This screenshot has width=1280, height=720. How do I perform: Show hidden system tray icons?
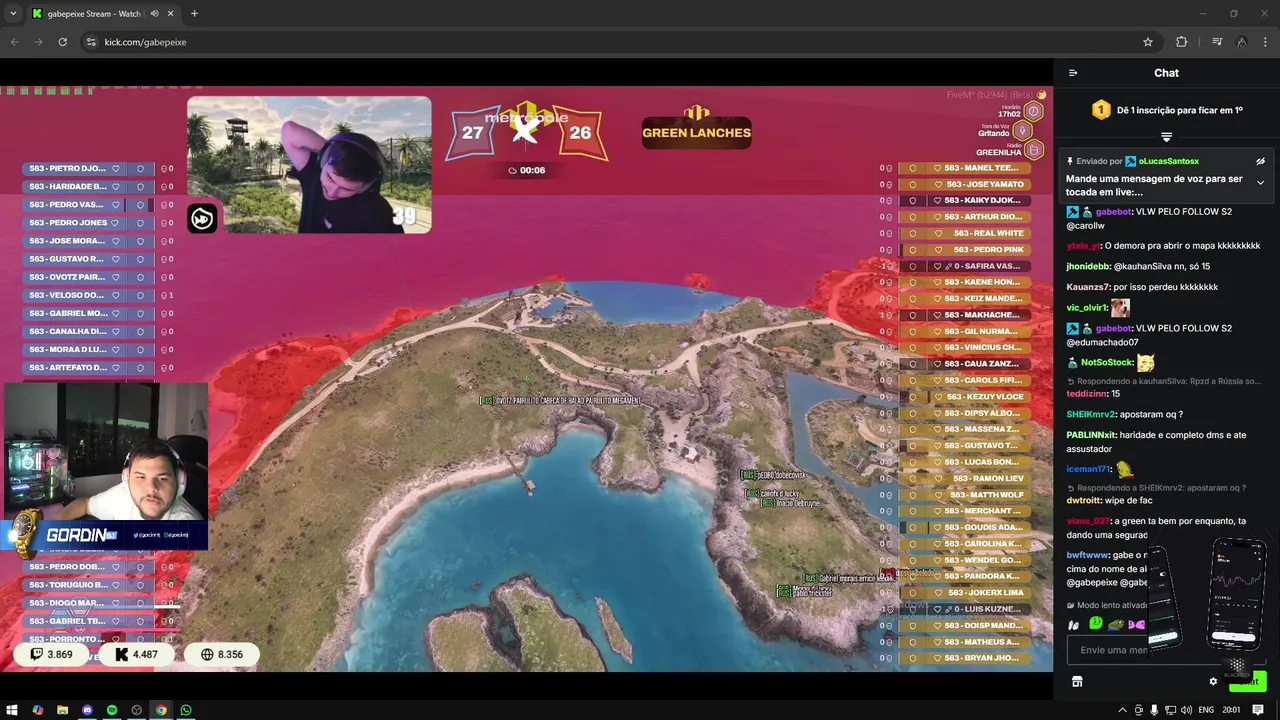(x=1121, y=710)
